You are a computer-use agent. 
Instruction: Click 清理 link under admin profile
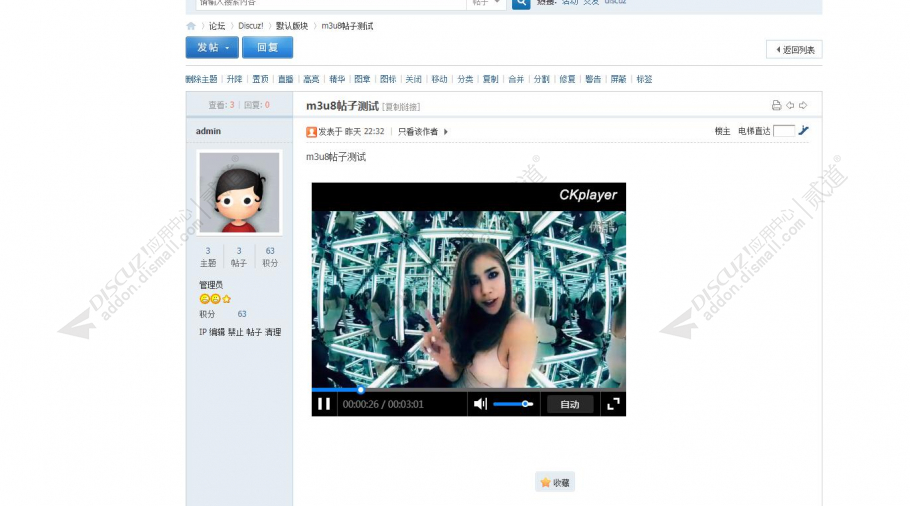pos(273,332)
